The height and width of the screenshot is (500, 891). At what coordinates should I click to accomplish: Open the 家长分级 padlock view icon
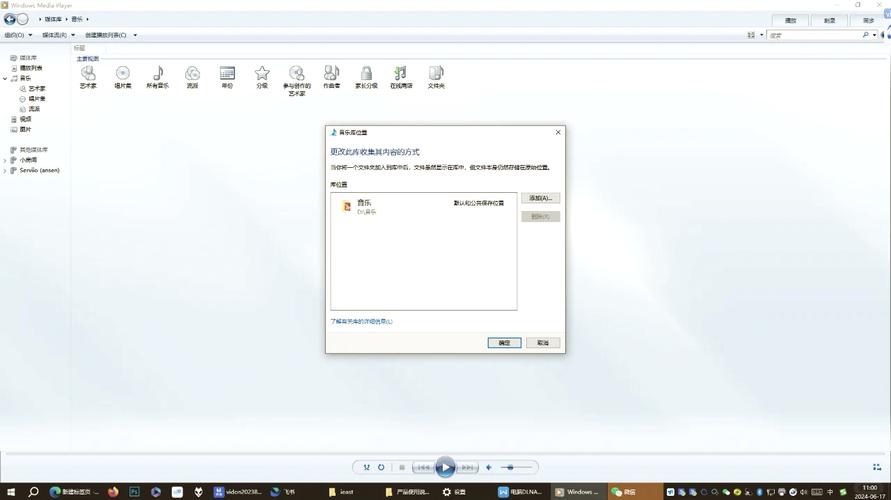[367, 77]
